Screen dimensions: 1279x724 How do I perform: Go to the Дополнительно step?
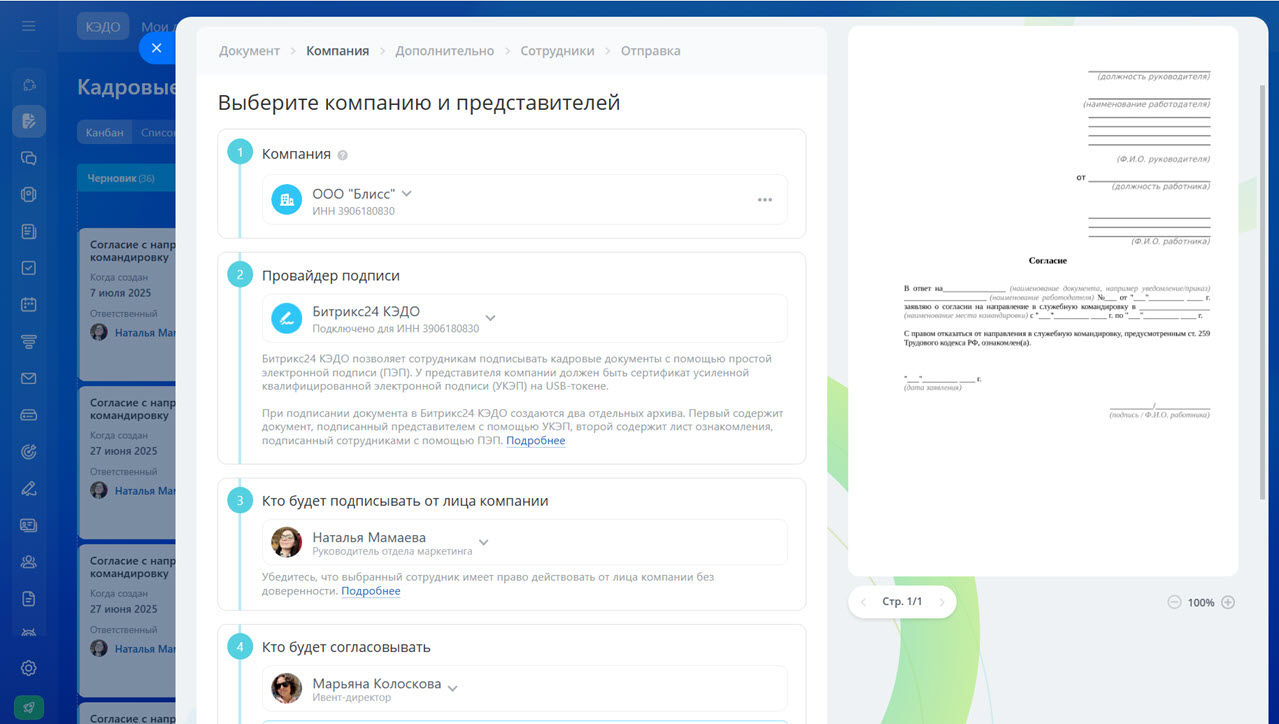pyautogui.click(x=444, y=51)
